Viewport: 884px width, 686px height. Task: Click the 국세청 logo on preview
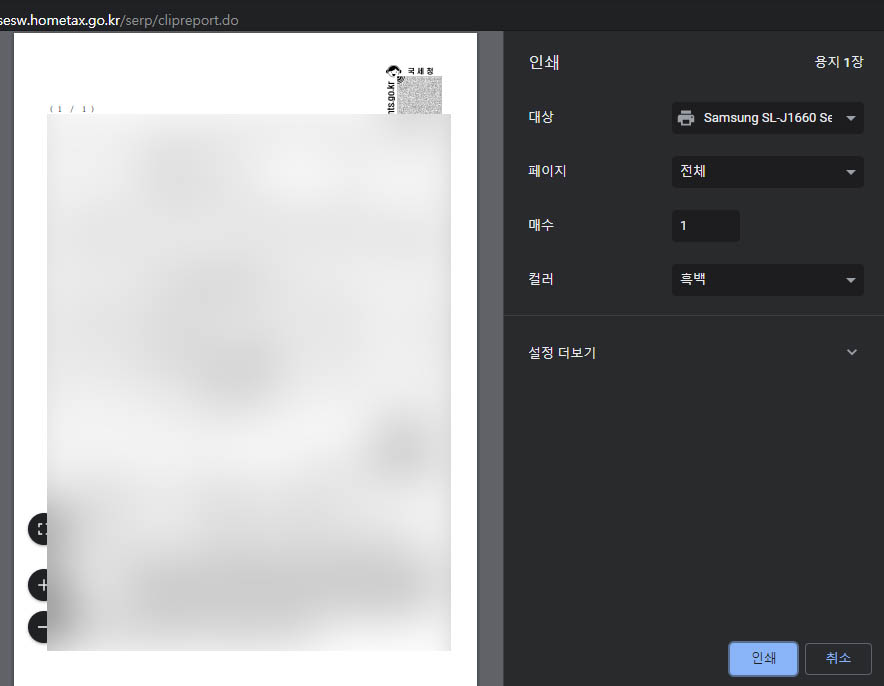(410, 71)
